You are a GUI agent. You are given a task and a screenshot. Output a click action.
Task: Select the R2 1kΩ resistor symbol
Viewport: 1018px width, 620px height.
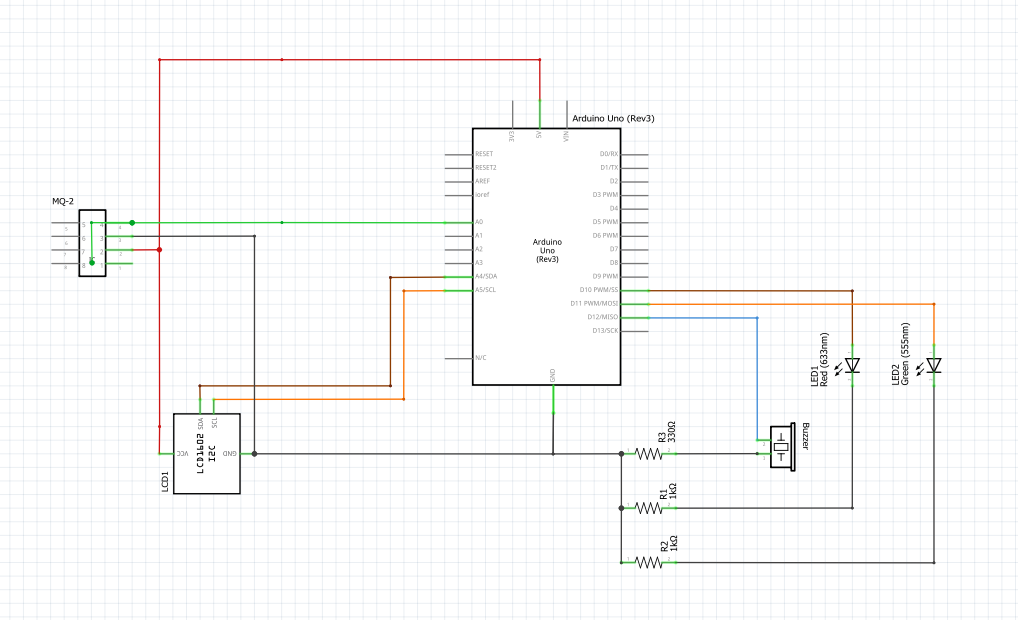(649, 562)
